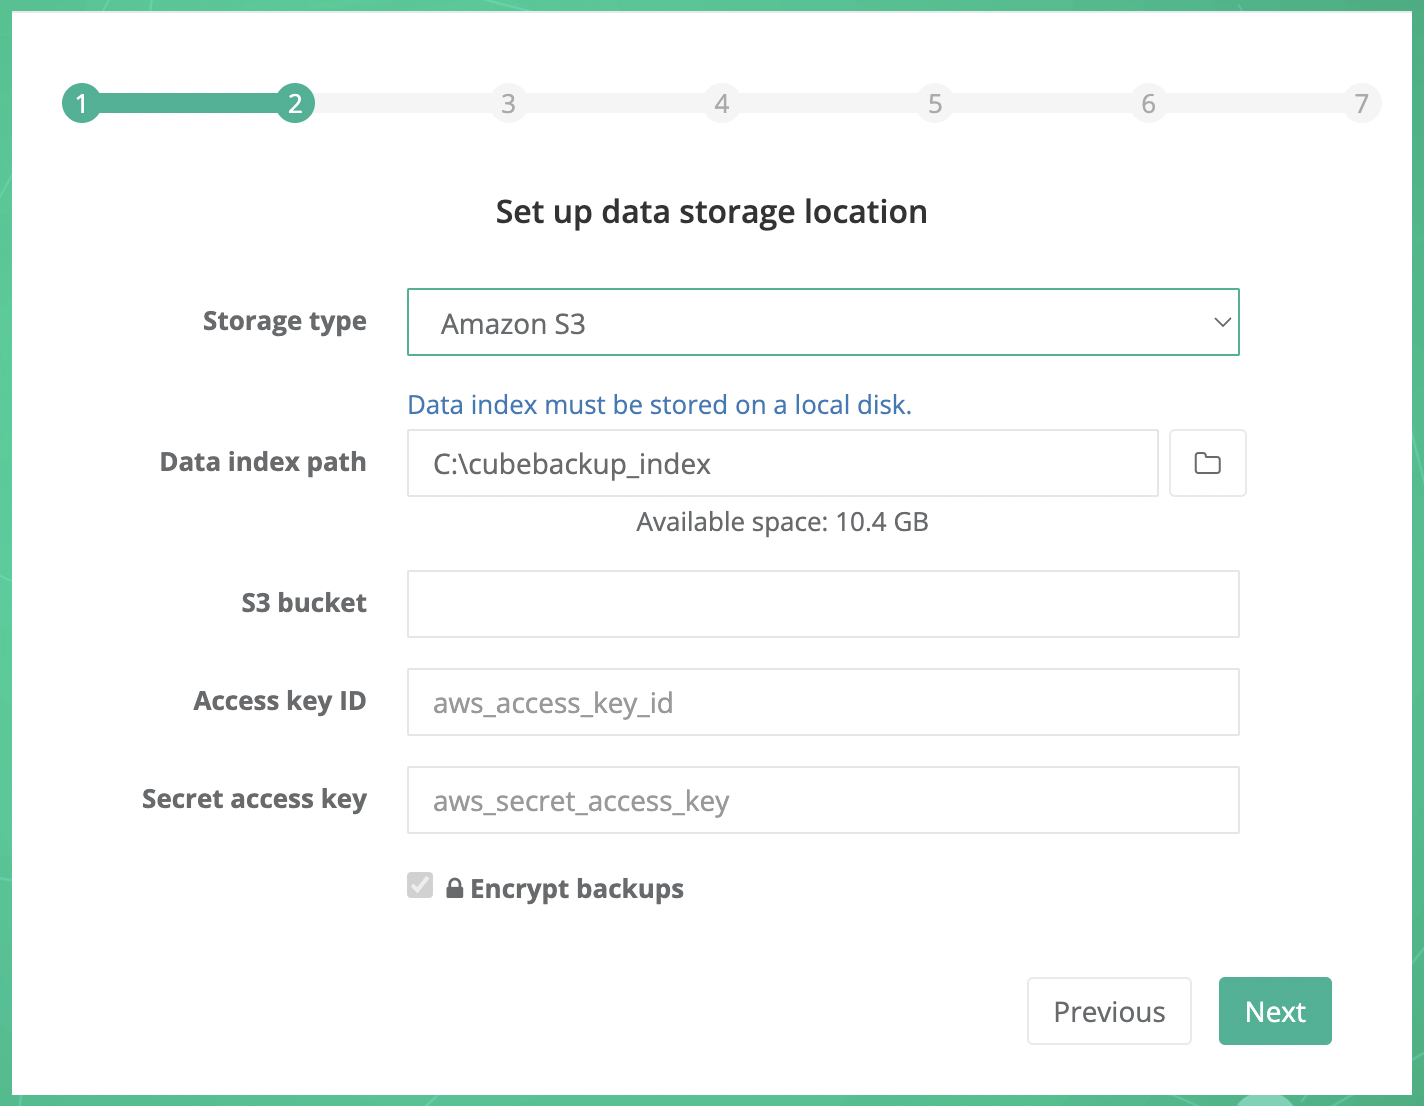Click the folder browse icon for data index path

click(x=1207, y=463)
